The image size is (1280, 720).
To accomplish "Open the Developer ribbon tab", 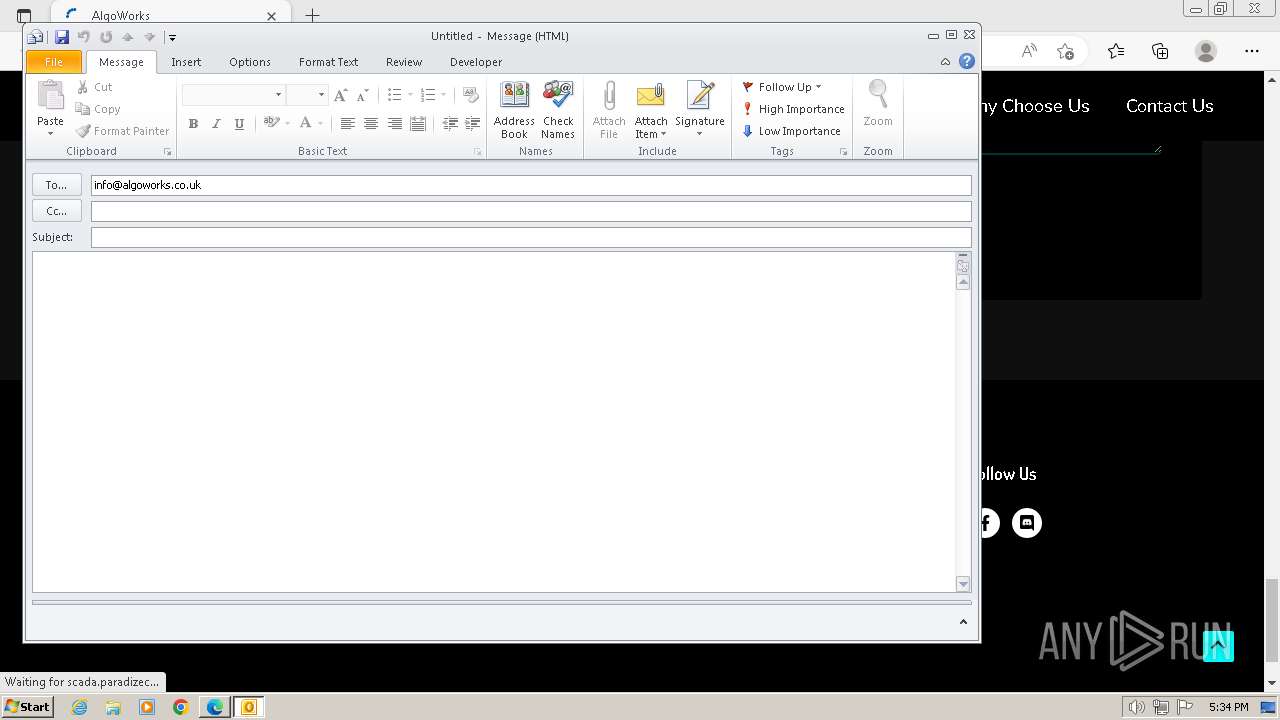I will click(476, 62).
